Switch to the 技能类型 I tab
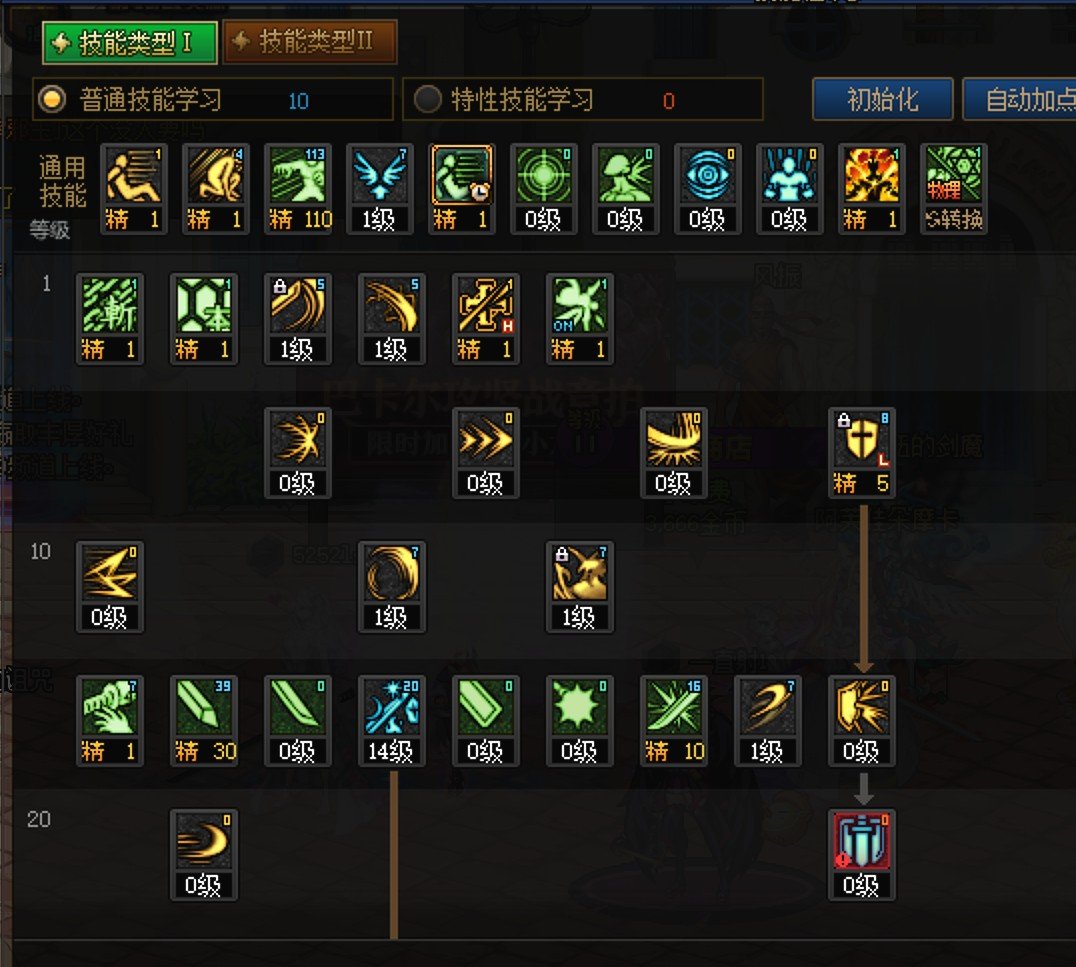 pos(130,43)
